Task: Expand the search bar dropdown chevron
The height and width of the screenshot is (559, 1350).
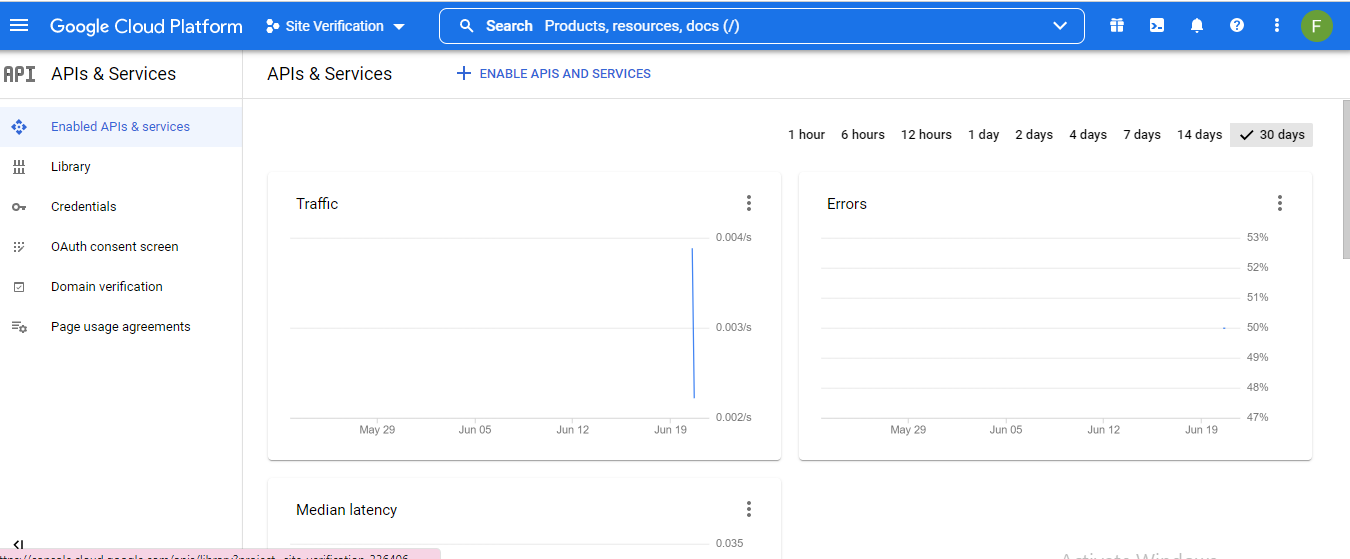Action: pyautogui.click(x=1060, y=26)
